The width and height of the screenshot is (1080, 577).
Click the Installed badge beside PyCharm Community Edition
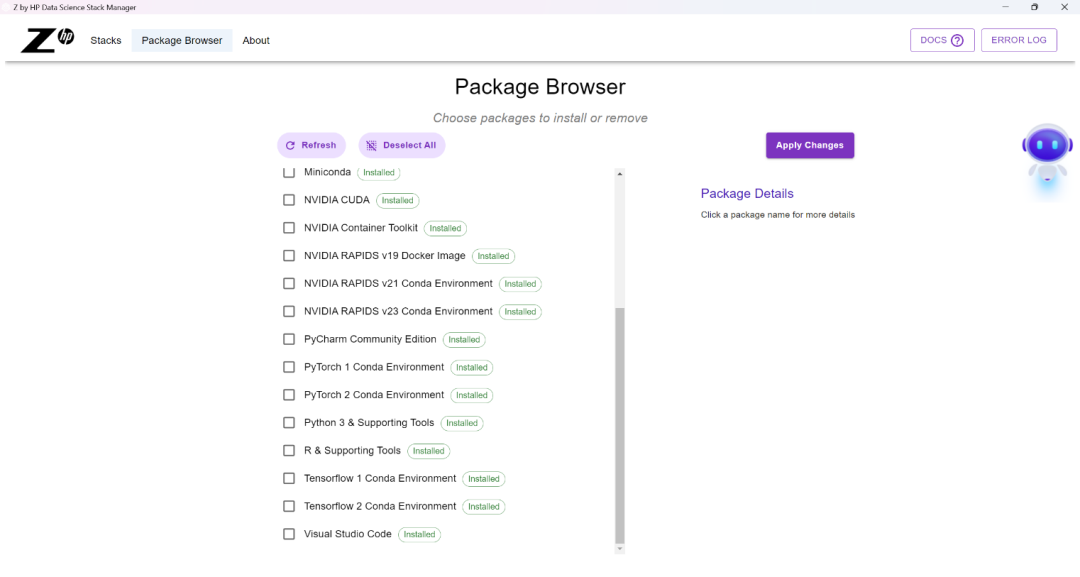(x=464, y=339)
